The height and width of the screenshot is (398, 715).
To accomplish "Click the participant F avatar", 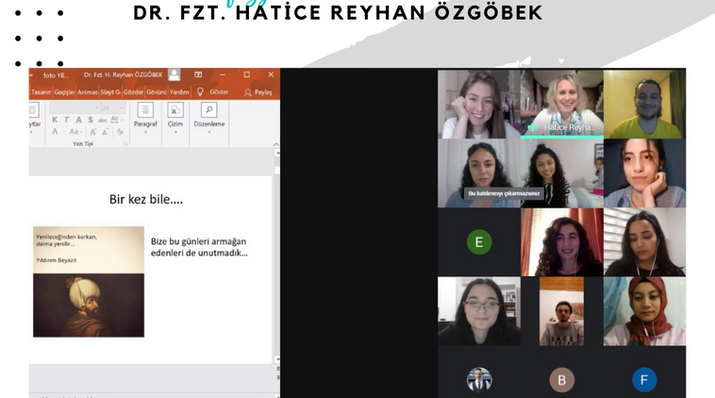I will 644,380.
